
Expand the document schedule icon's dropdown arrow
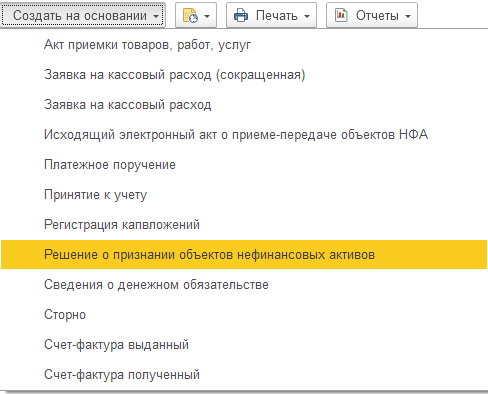(x=207, y=16)
